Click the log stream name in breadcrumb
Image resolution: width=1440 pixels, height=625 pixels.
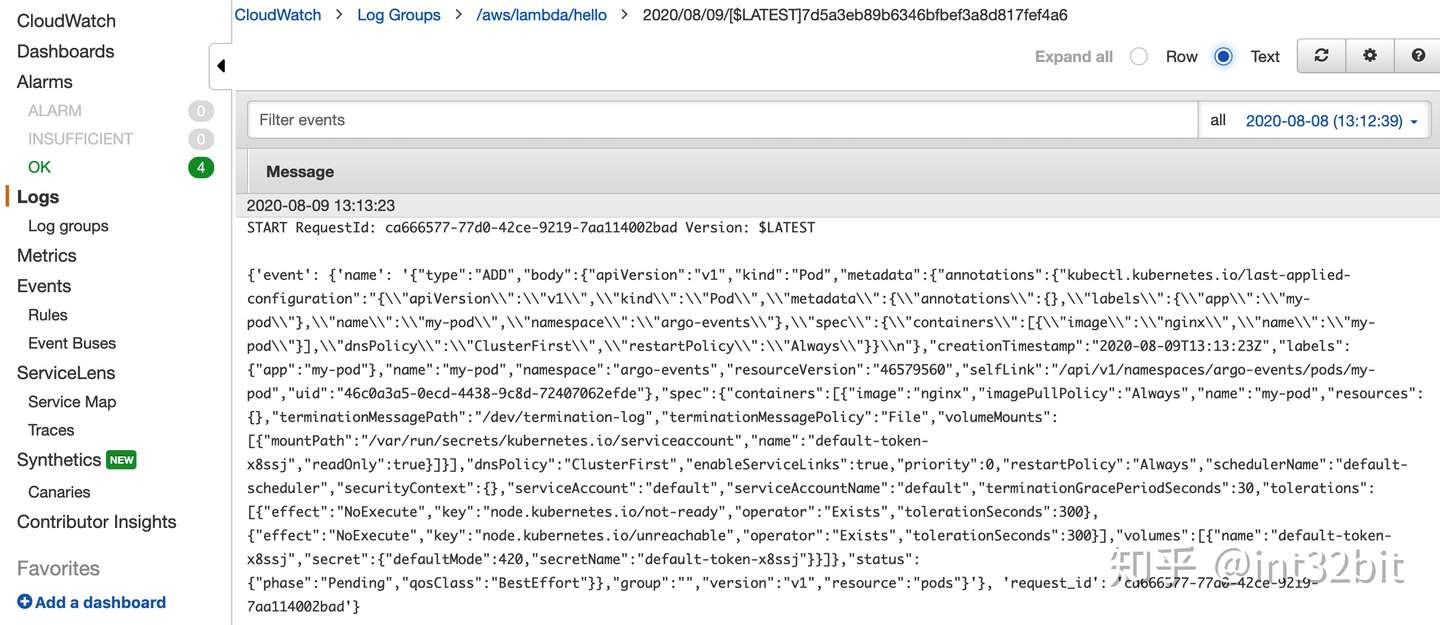point(855,15)
